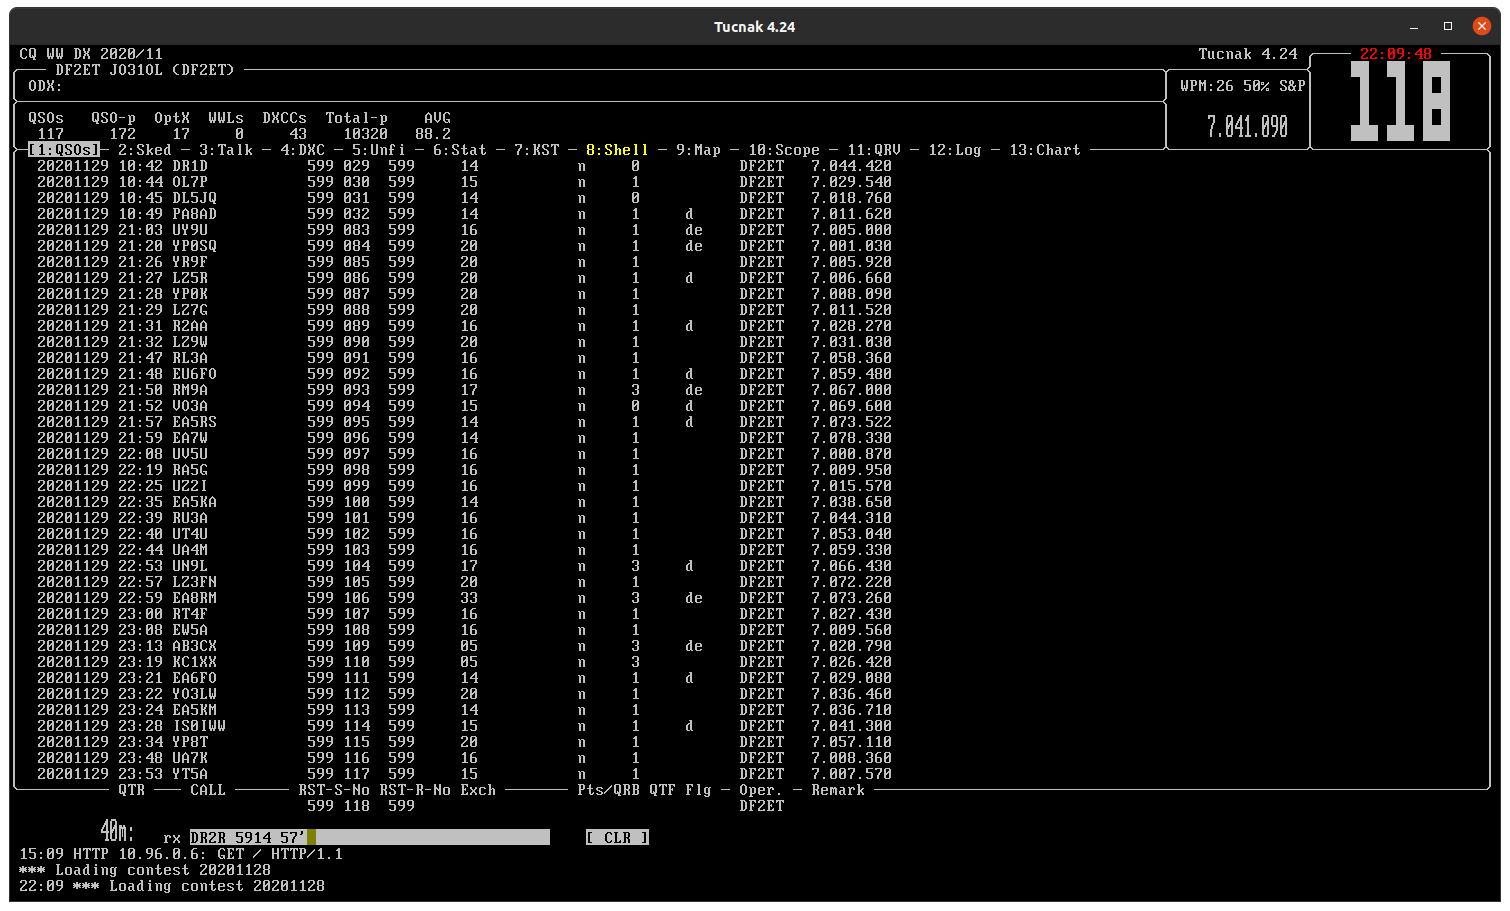Open the 10:Scope tab
The image size is (1510, 911).
(x=784, y=150)
